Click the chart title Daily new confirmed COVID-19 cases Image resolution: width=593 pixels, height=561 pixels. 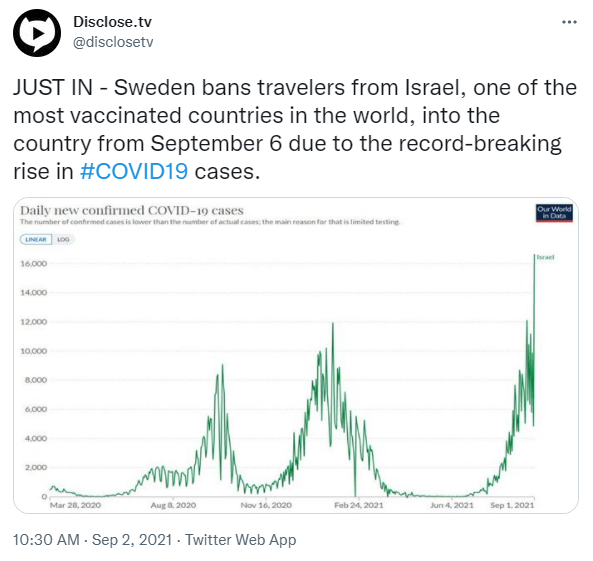132,210
